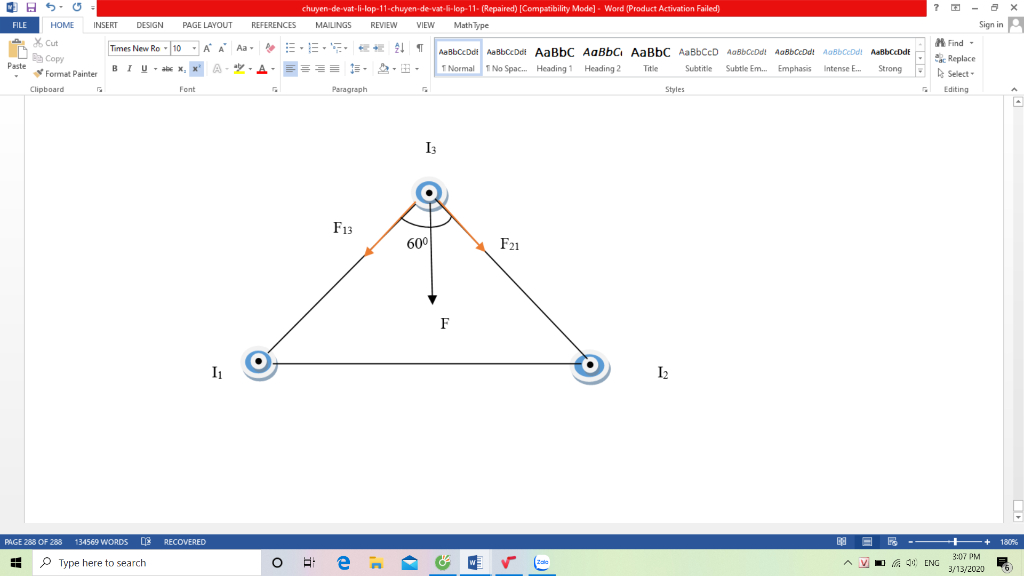Grow the font size

tap(207, 48)
